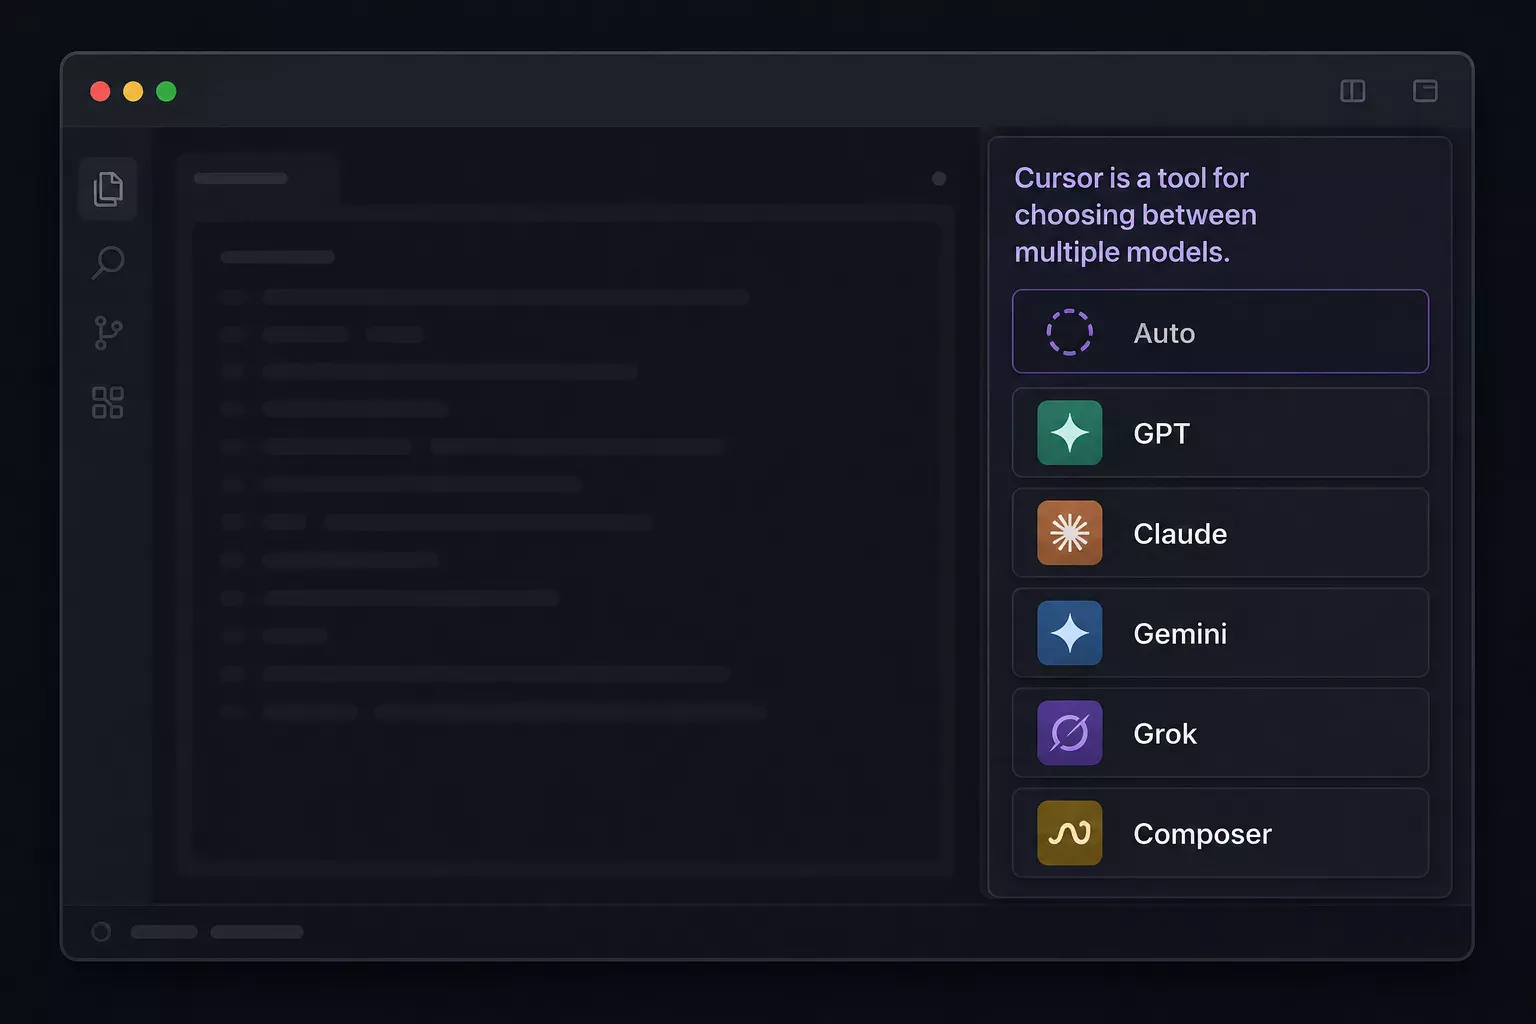The height and width of the screenshot is (1024, 1536).
Task: Open the Search magnifier icon in sidebar
Action: coord(108,263)
